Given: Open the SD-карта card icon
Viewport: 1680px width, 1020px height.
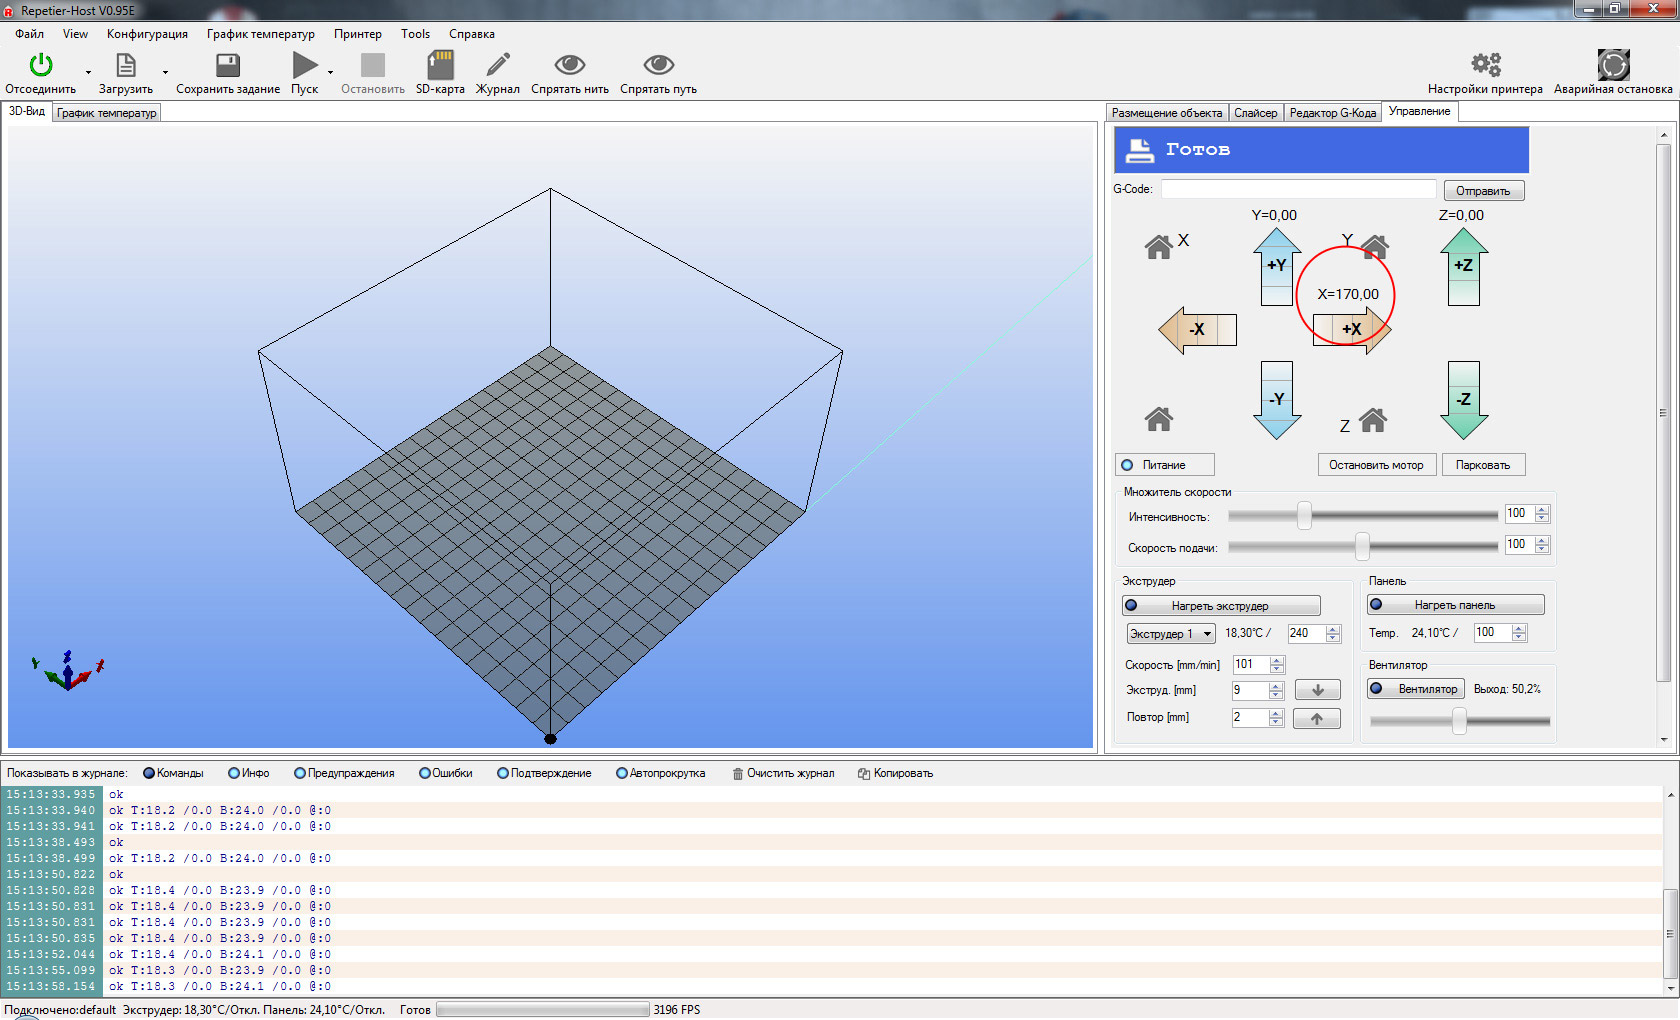Looking at the screenshot, I should tap(440, 66).
